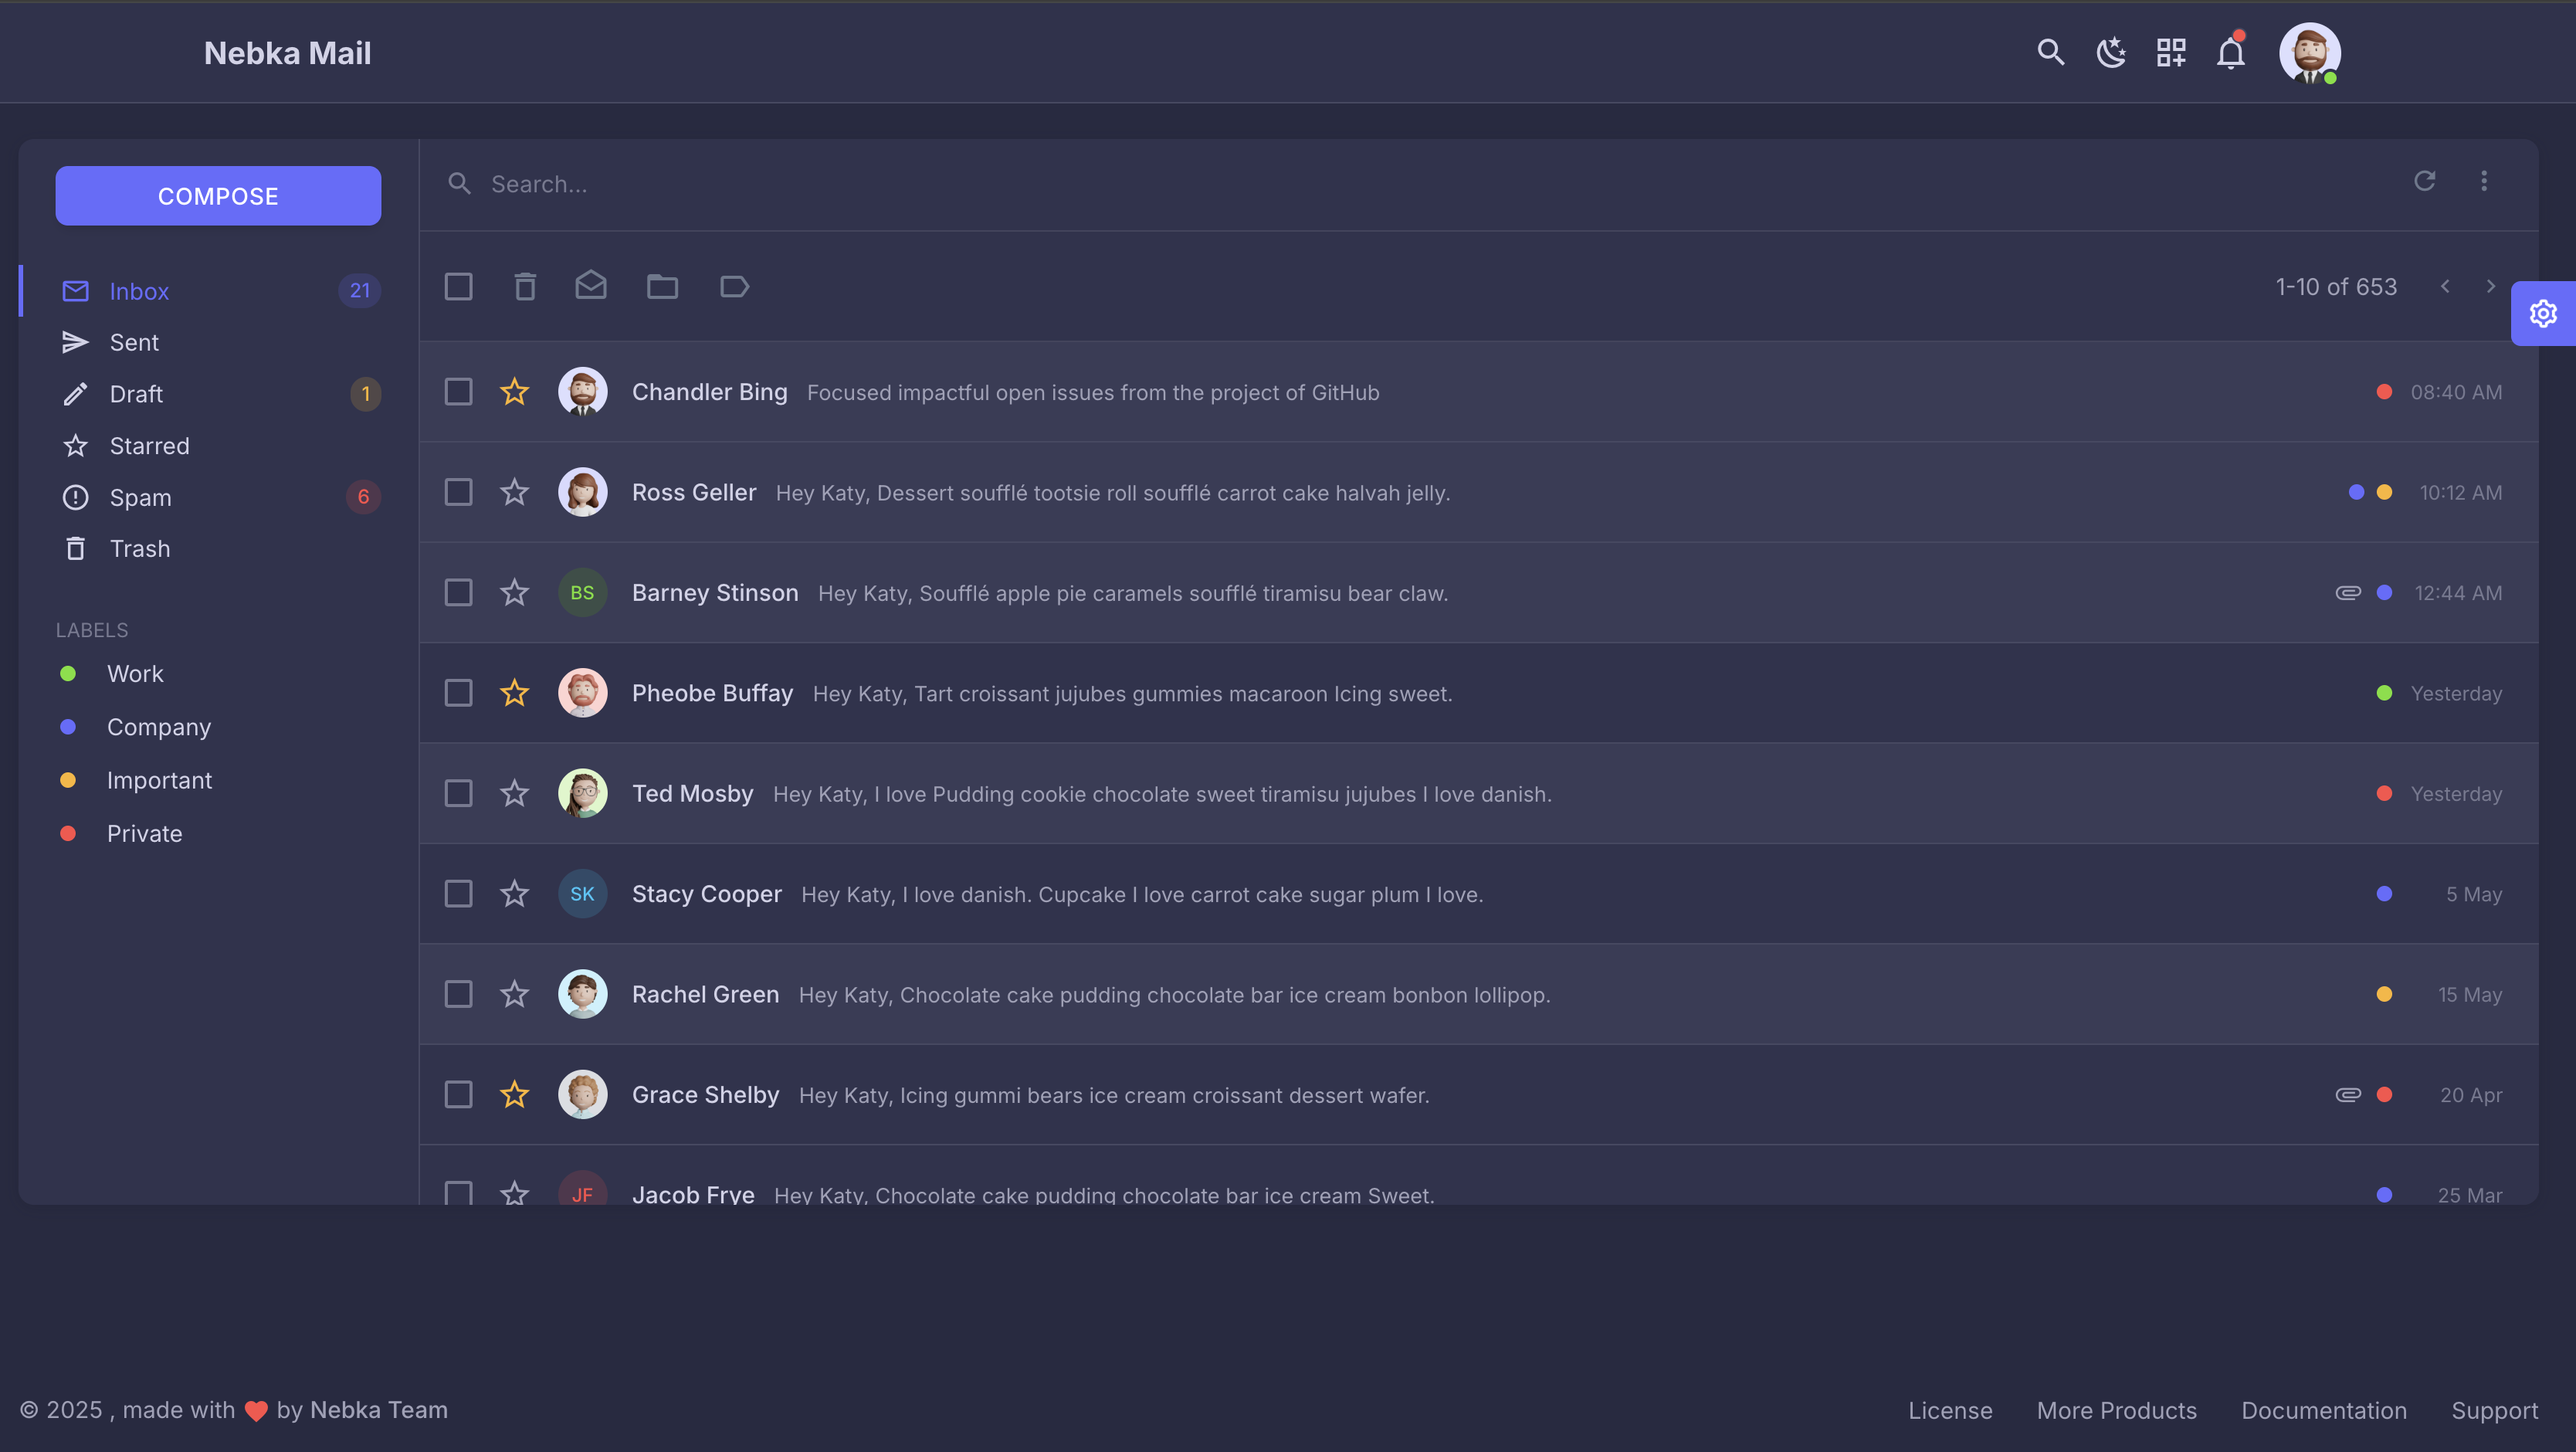2576x1452 pixels.
Task: Go to the previous page of emails
Action: coord(2444,286)
